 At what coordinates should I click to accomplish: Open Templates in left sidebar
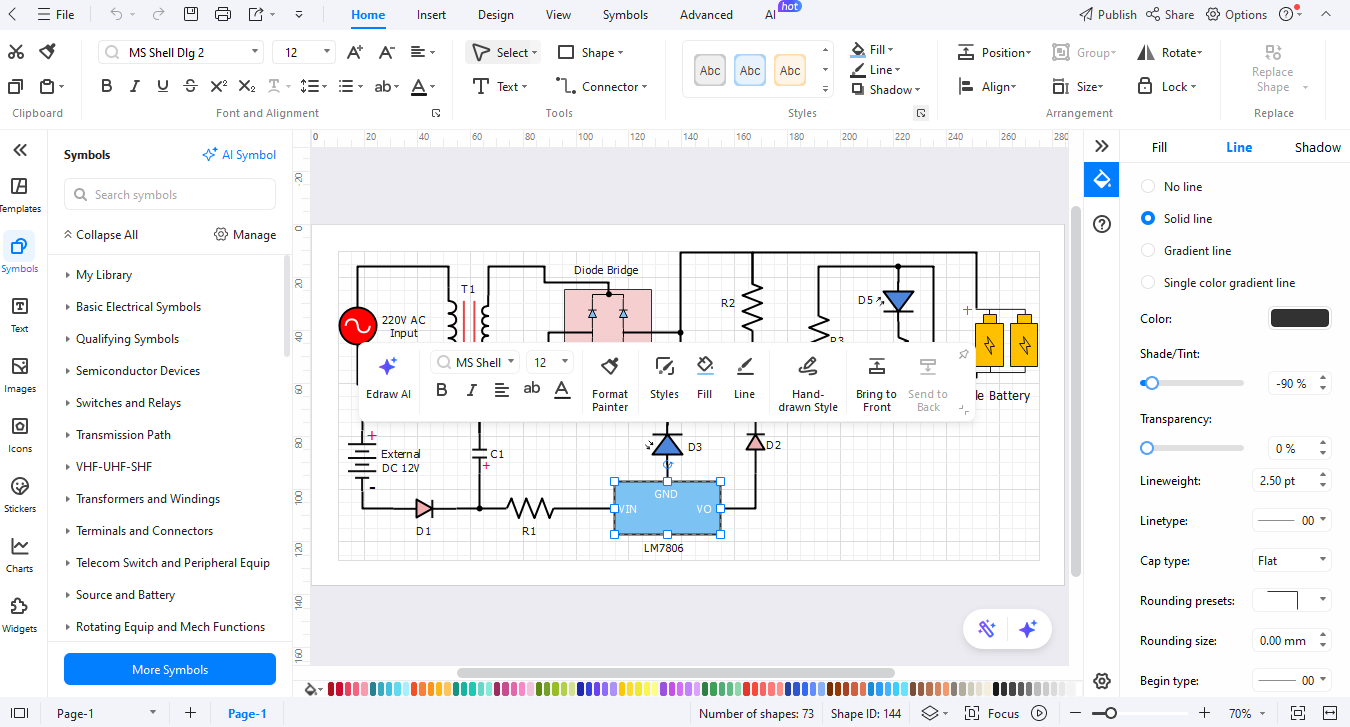pos(19,195)
